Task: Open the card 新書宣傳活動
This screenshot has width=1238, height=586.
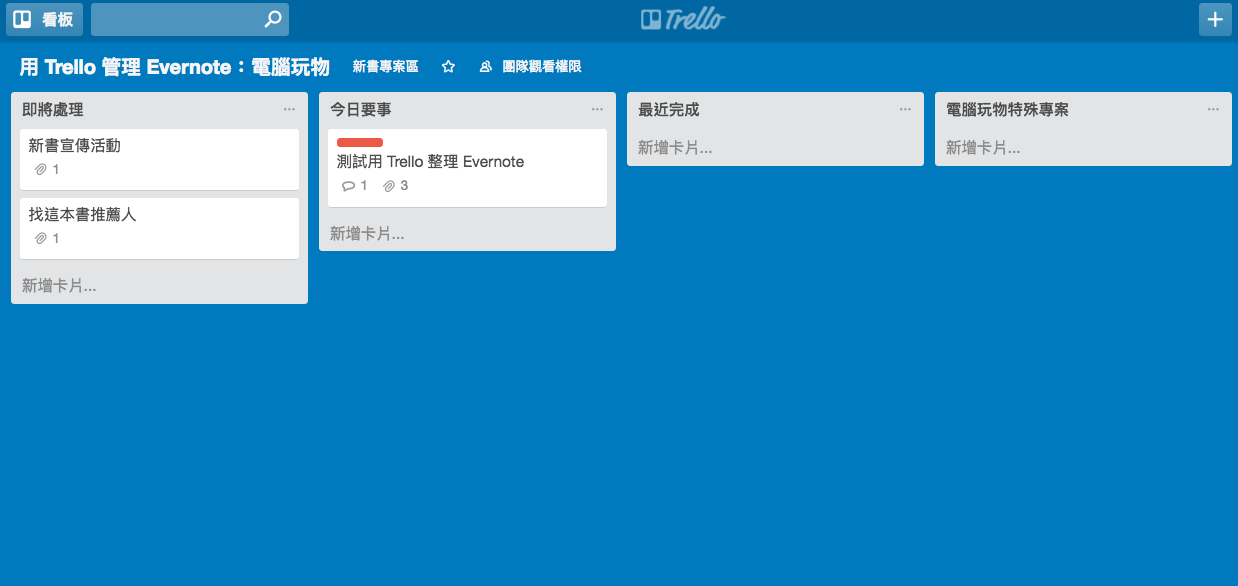Action: click(x=159, y=159)
